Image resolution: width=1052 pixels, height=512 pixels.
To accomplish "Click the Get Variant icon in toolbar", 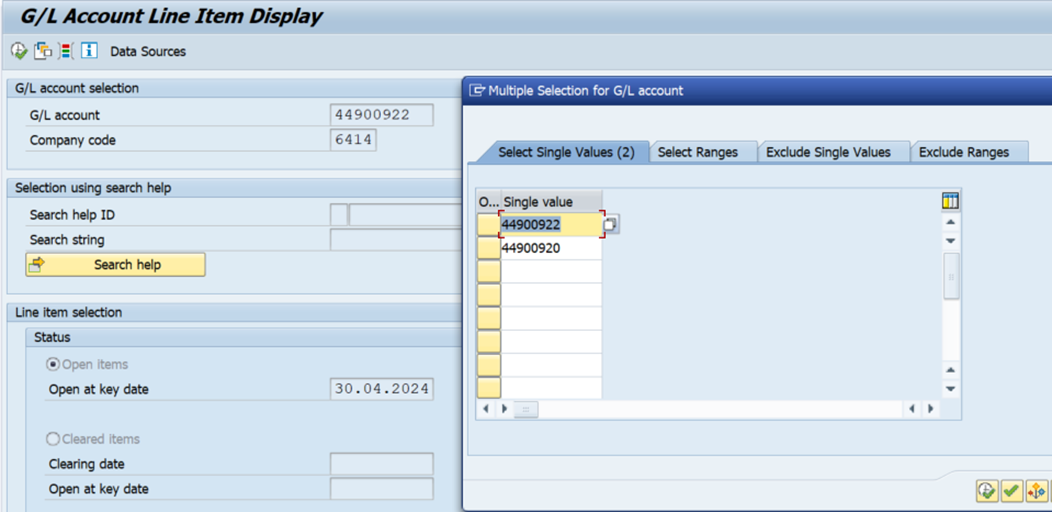I will (x=43, y=51).
